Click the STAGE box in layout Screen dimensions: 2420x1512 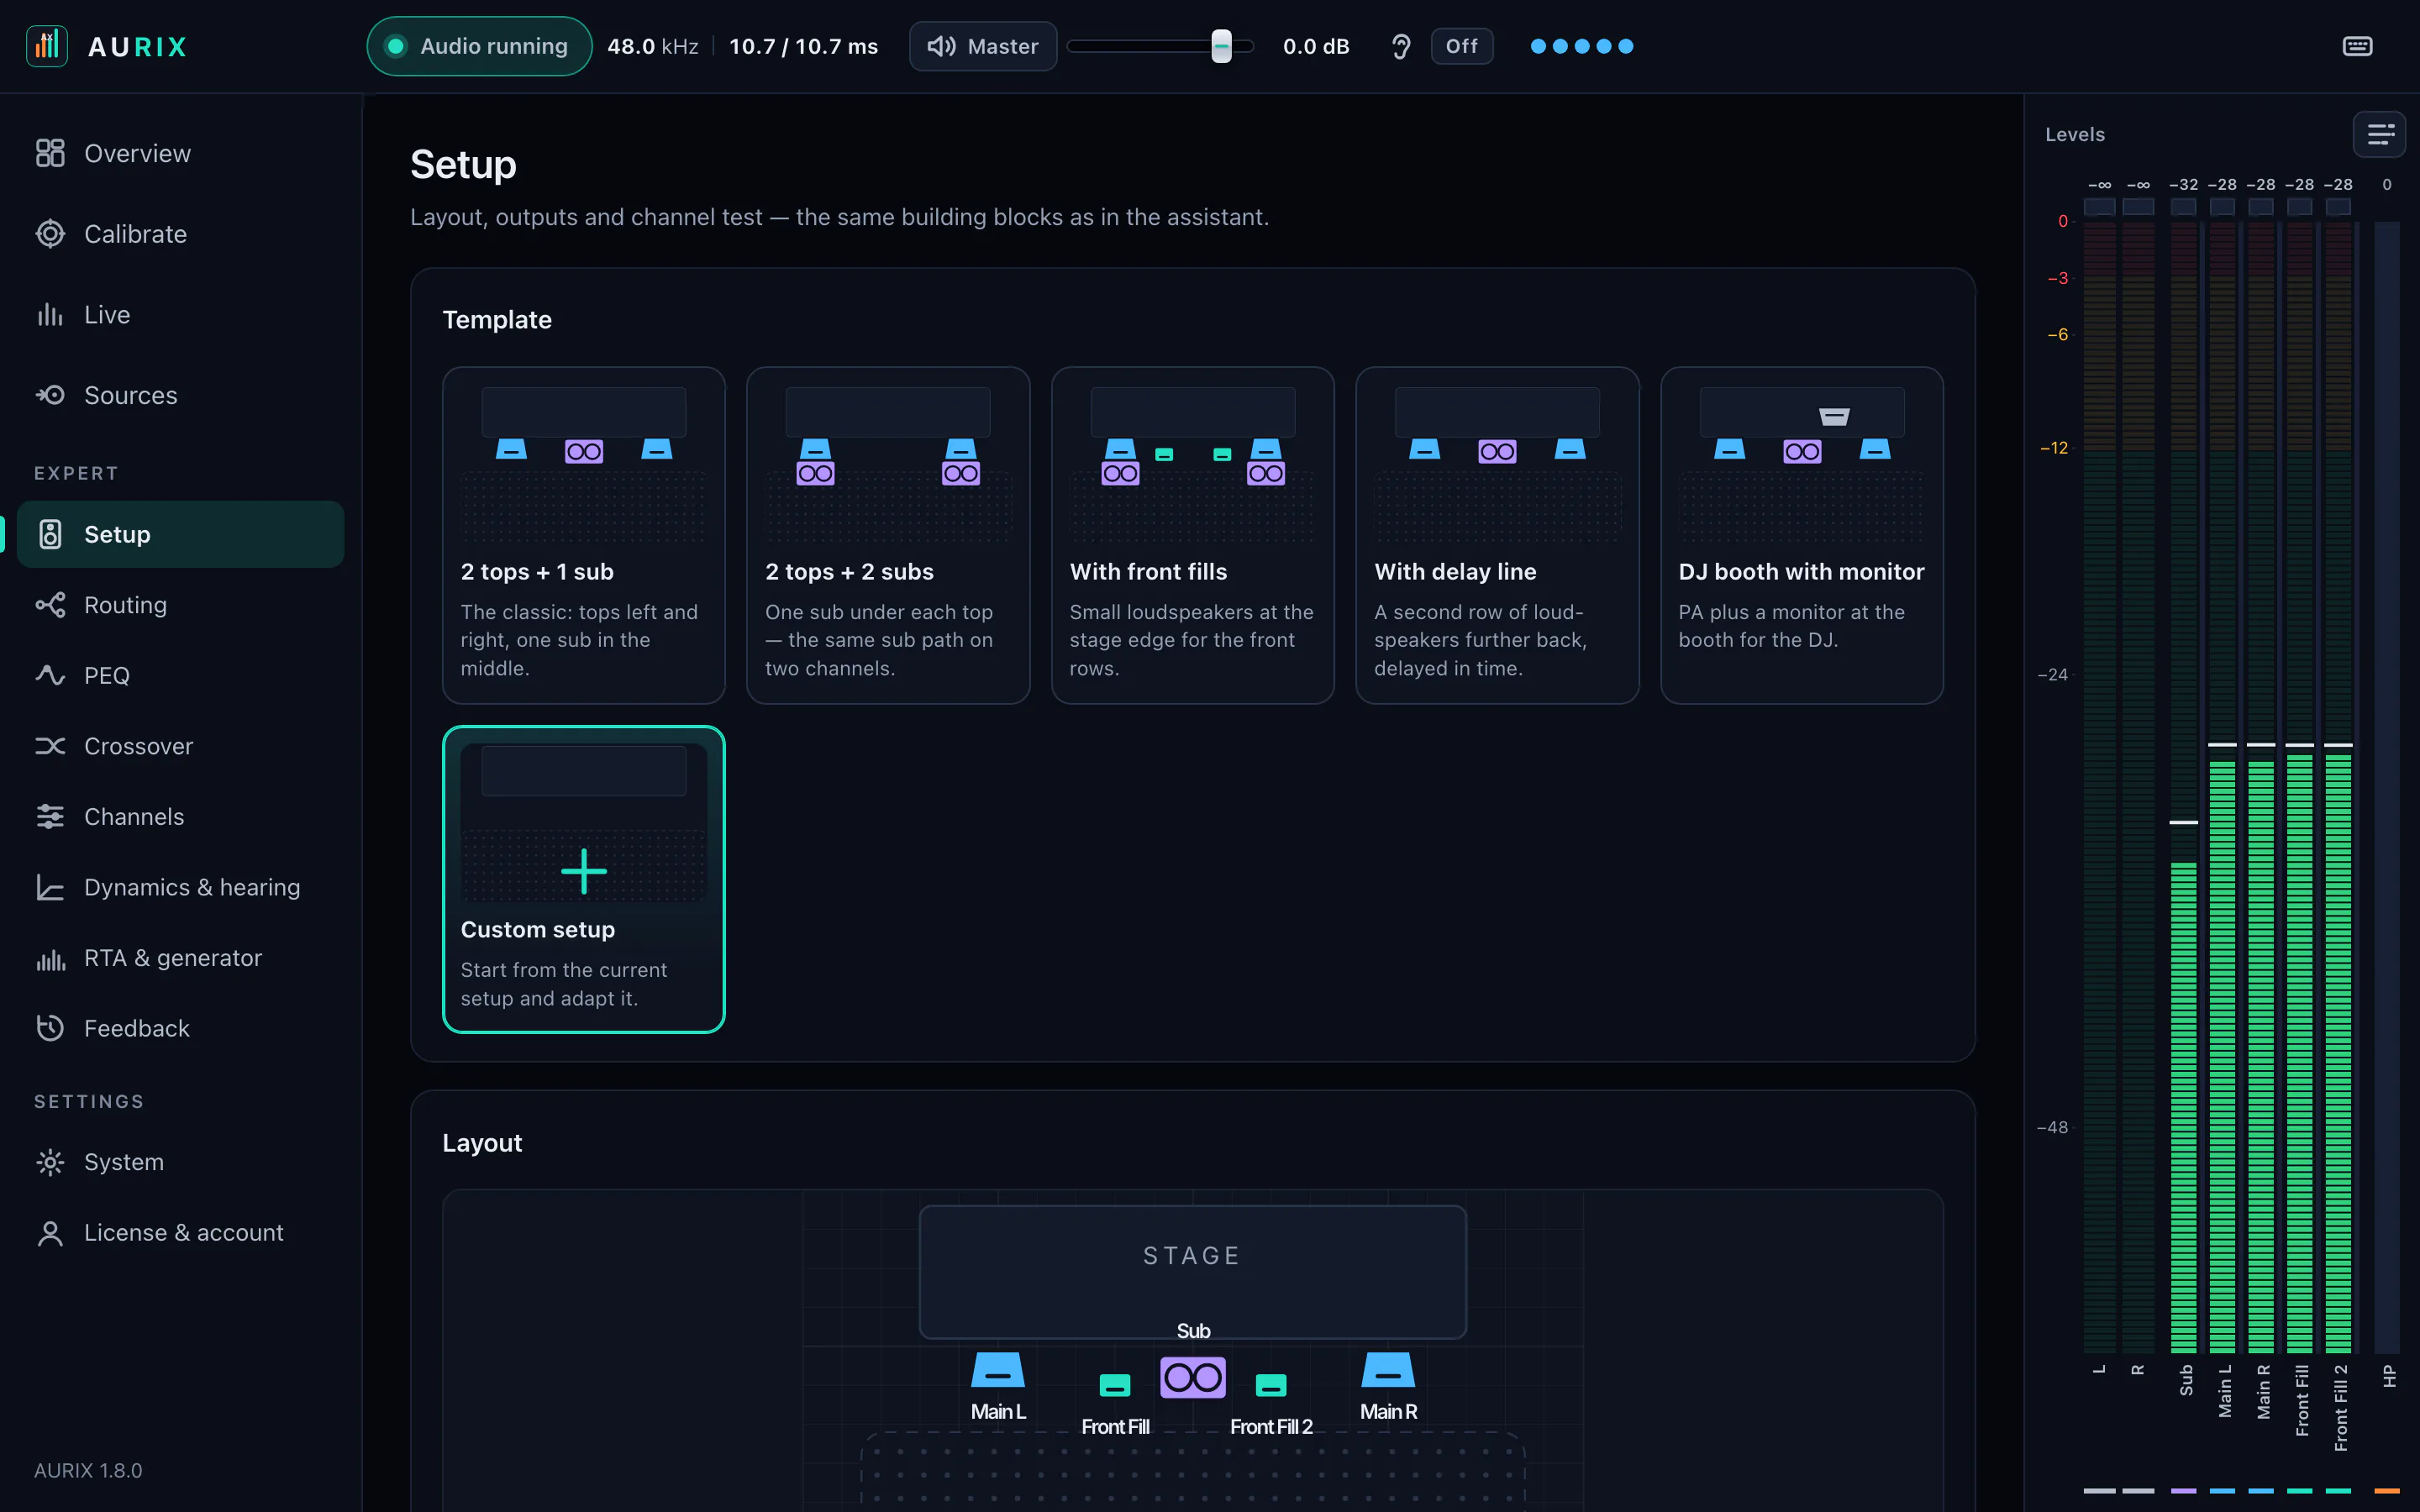[1193, 1272]
